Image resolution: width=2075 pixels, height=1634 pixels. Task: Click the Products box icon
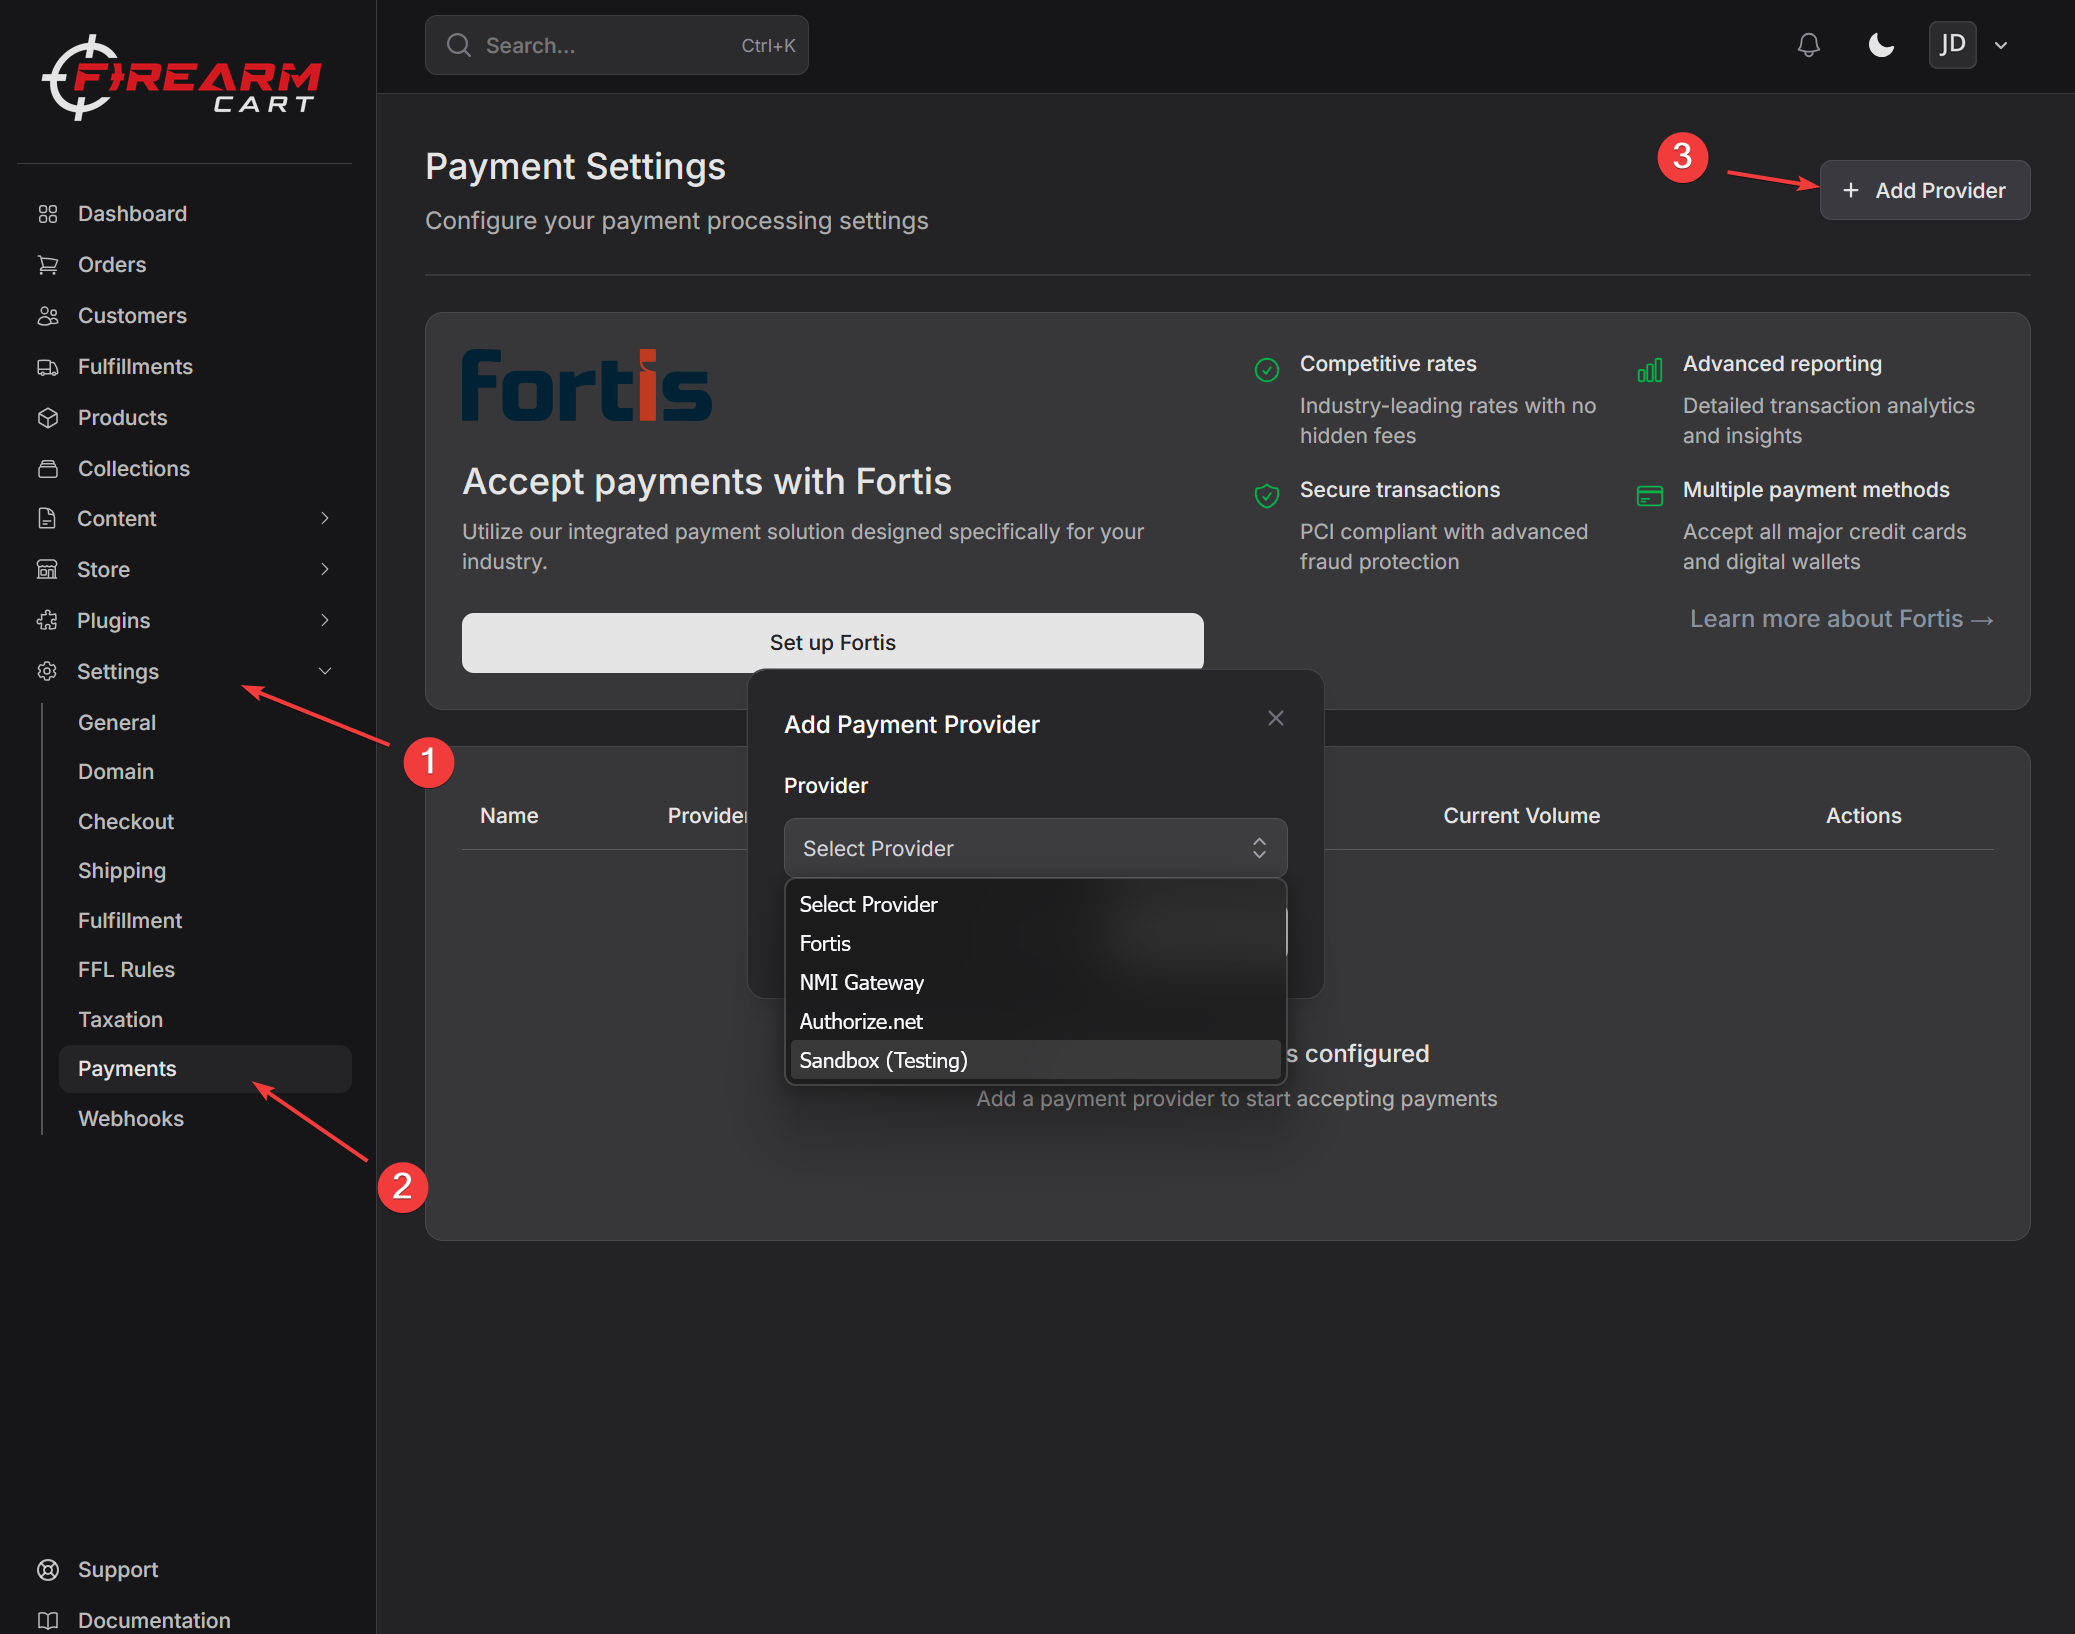click(47, 418)
